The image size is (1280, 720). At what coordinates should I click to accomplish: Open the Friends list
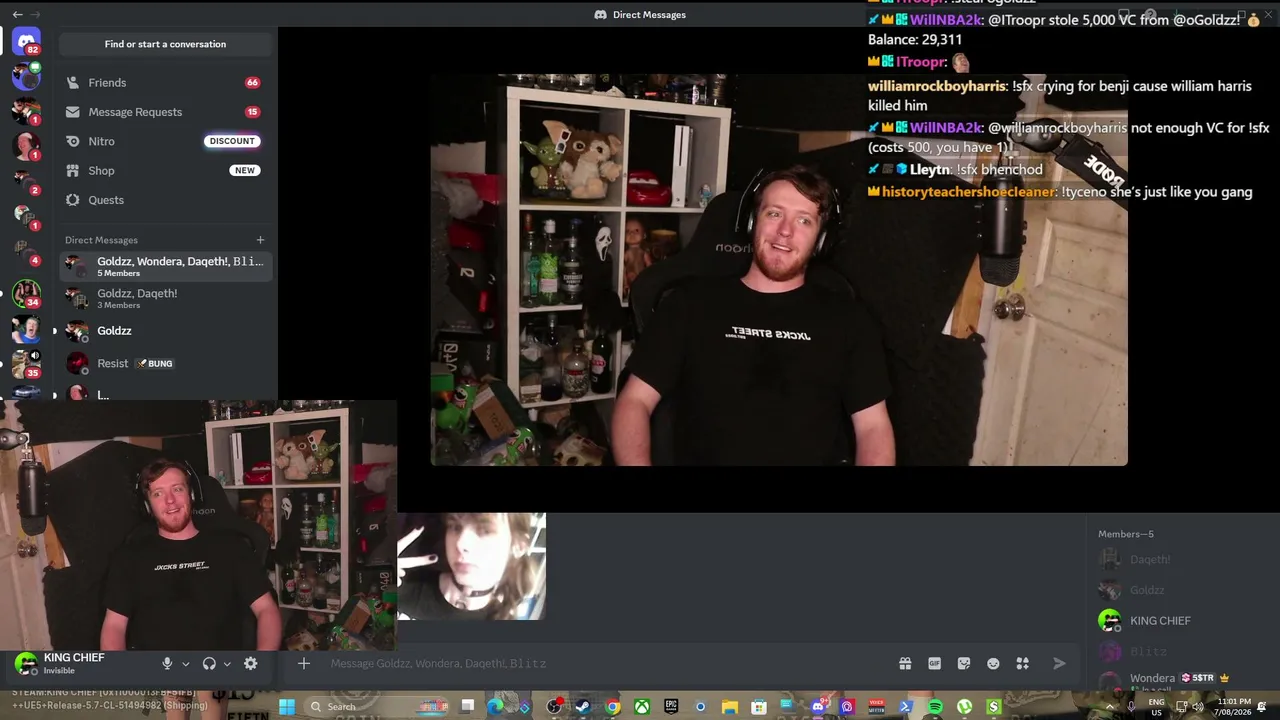coord(165,83)
